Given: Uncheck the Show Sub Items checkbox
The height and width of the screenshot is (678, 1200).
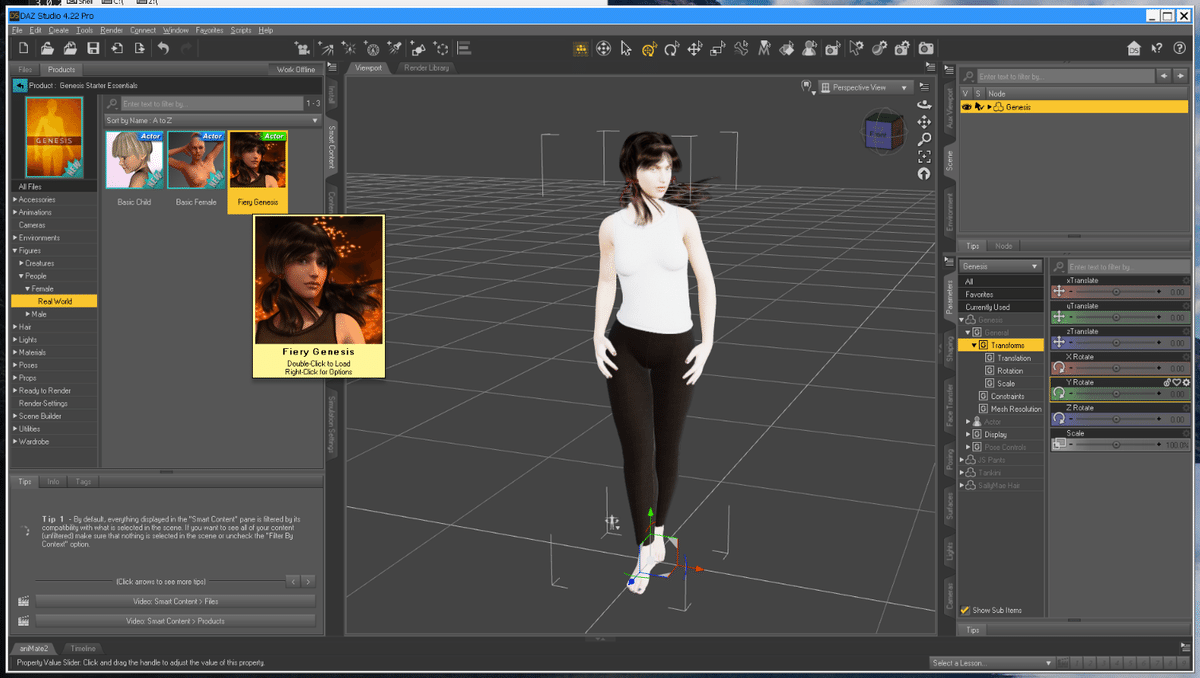Looking at the screenshot, I should point(965,610).
